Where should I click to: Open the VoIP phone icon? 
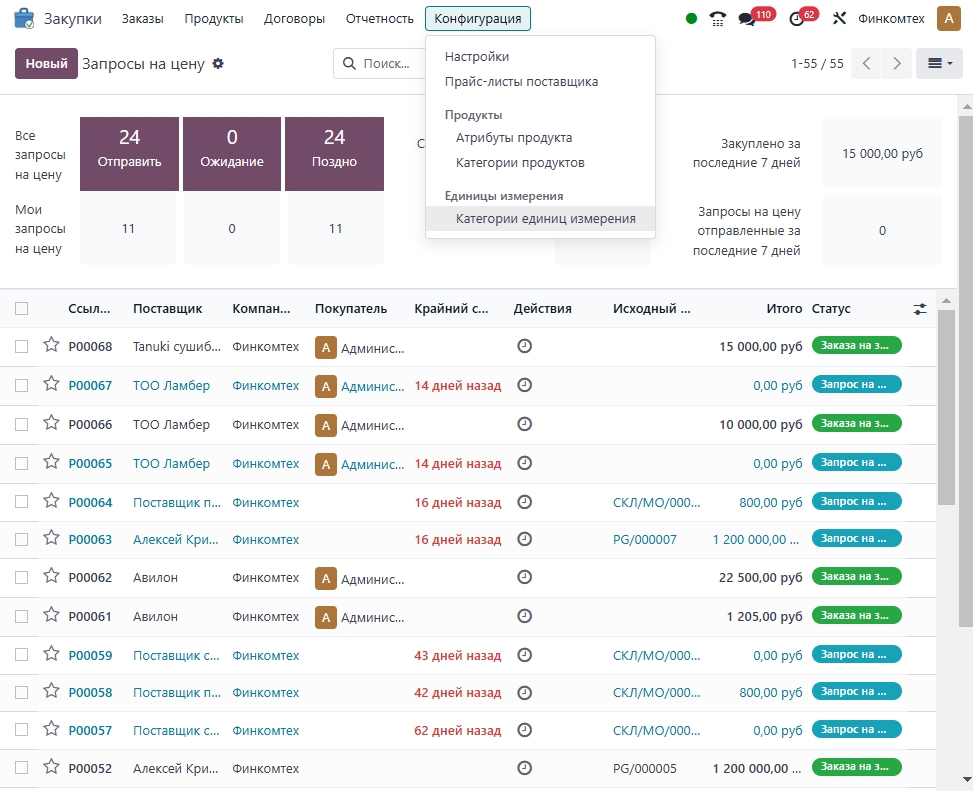coord(717,19)
